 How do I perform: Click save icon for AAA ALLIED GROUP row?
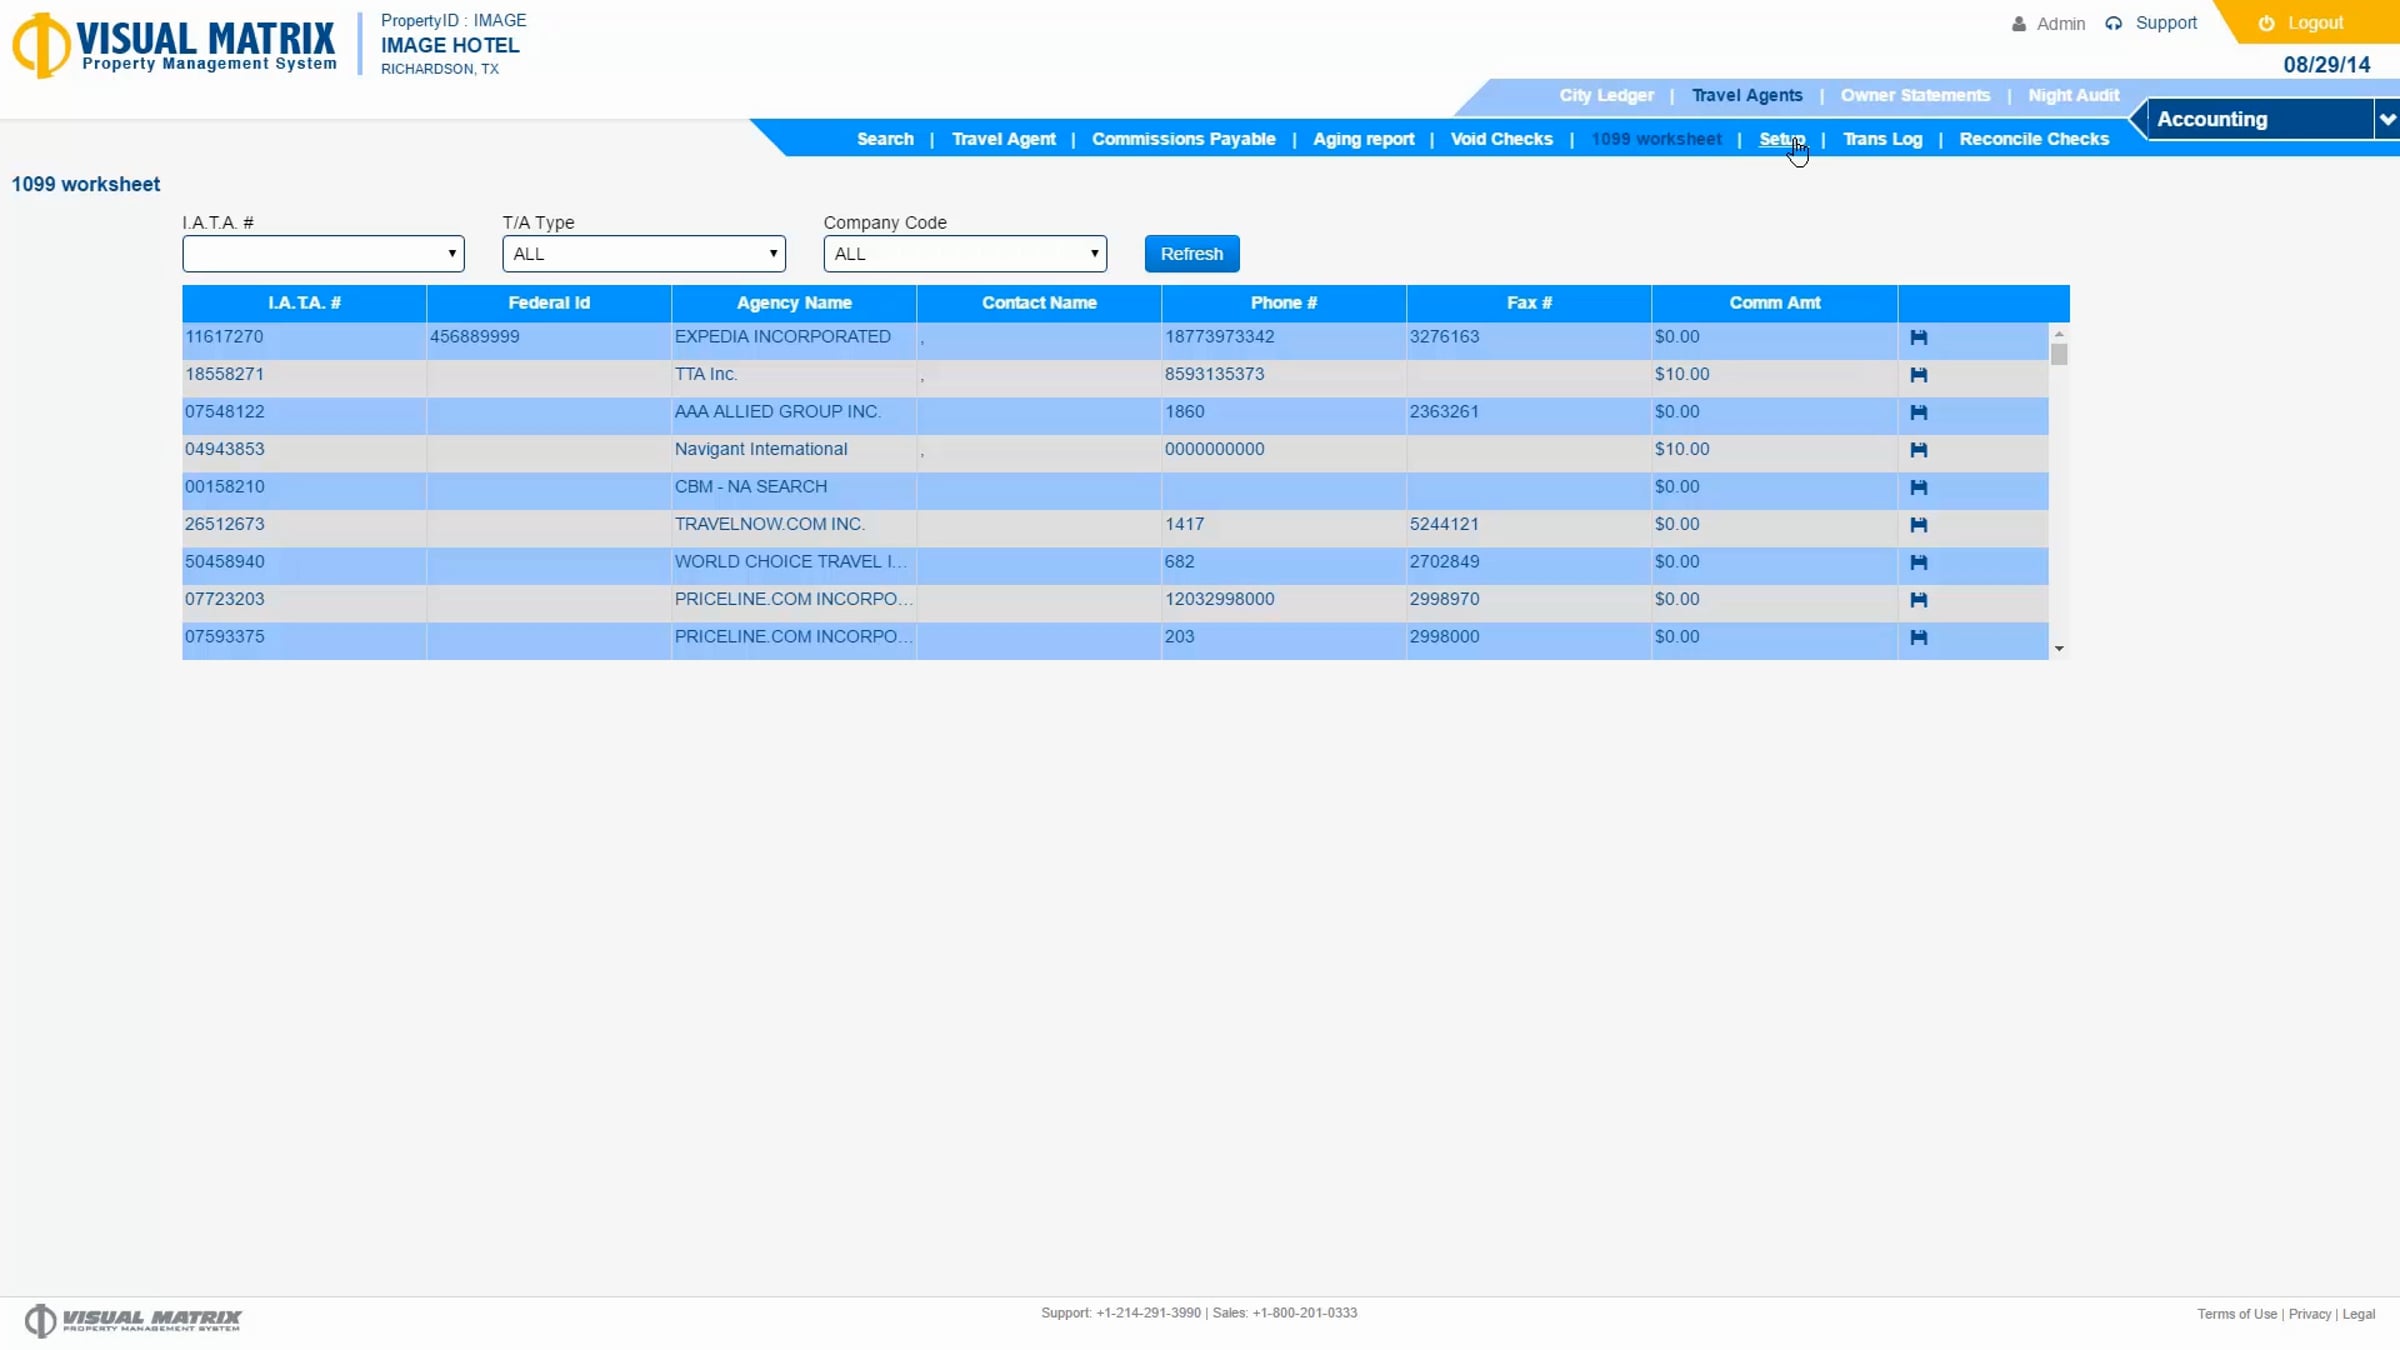tap(1918, 412)
